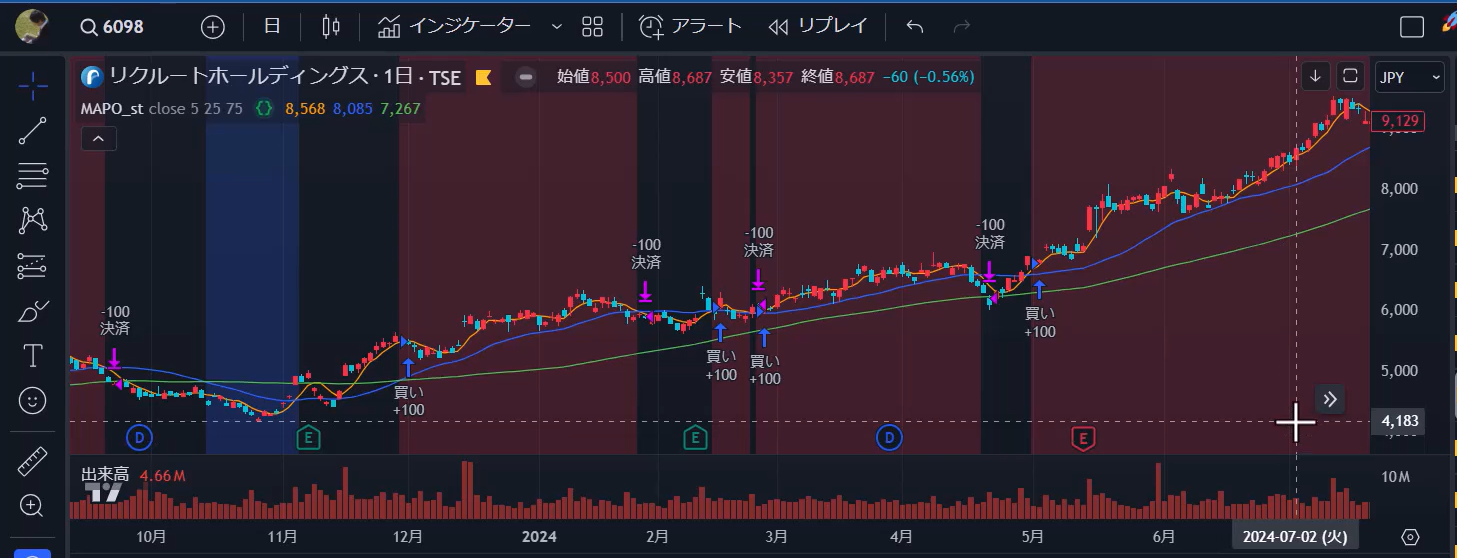Click the November green earnings E marker
The height and width of the screenshot is (558, 1457).
tap(309, 437)
